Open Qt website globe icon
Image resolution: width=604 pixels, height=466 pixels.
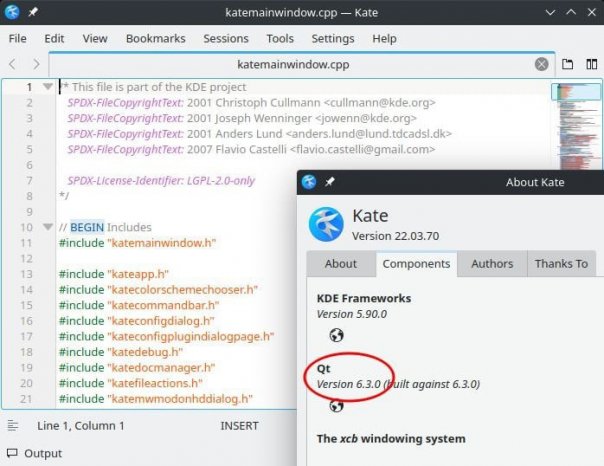pyautogui.click(x=336, y=405)
